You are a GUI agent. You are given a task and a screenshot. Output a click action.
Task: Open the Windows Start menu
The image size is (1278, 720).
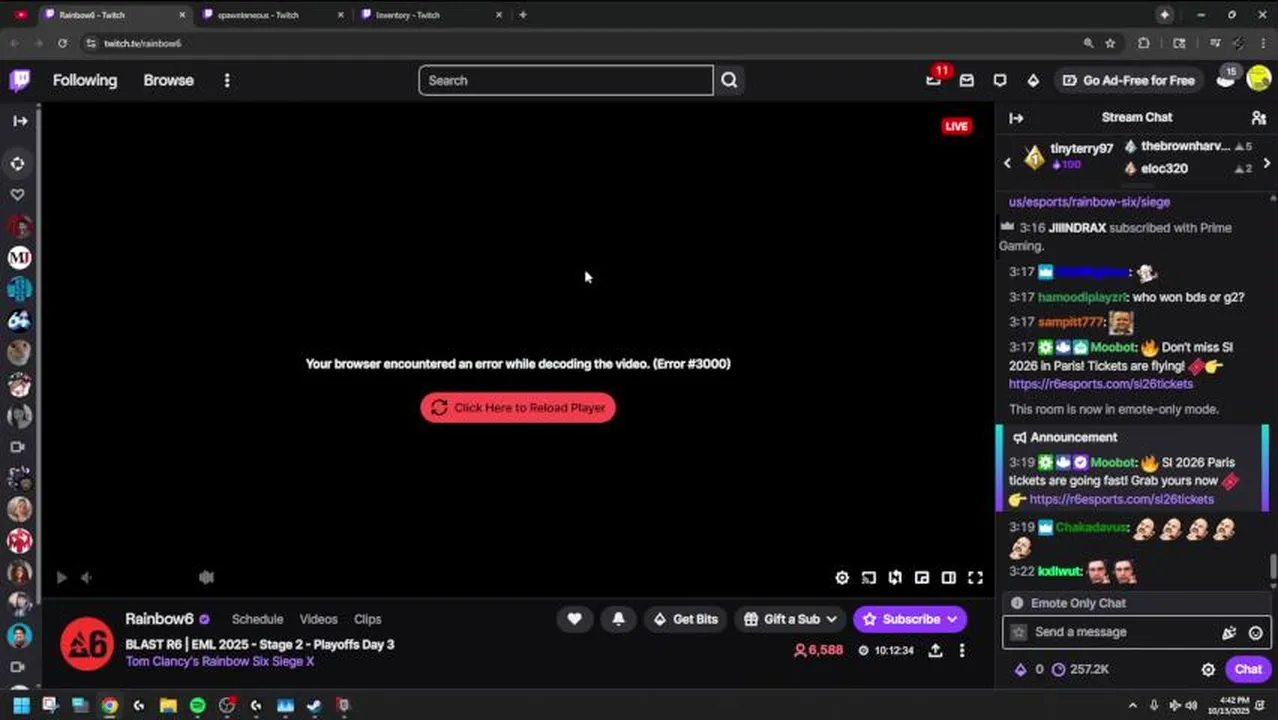tap(21, 705)
